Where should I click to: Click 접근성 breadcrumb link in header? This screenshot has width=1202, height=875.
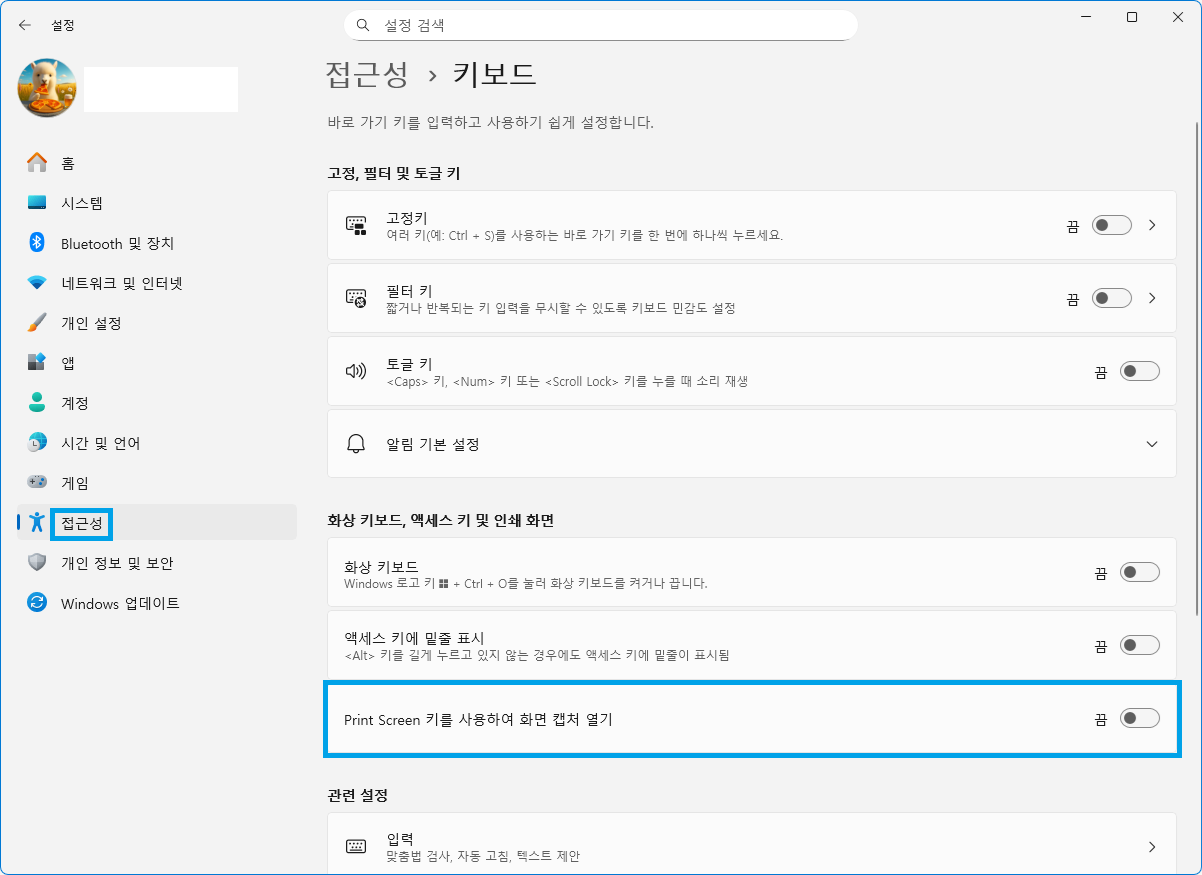pyautogui.click(x=367, y=74)
